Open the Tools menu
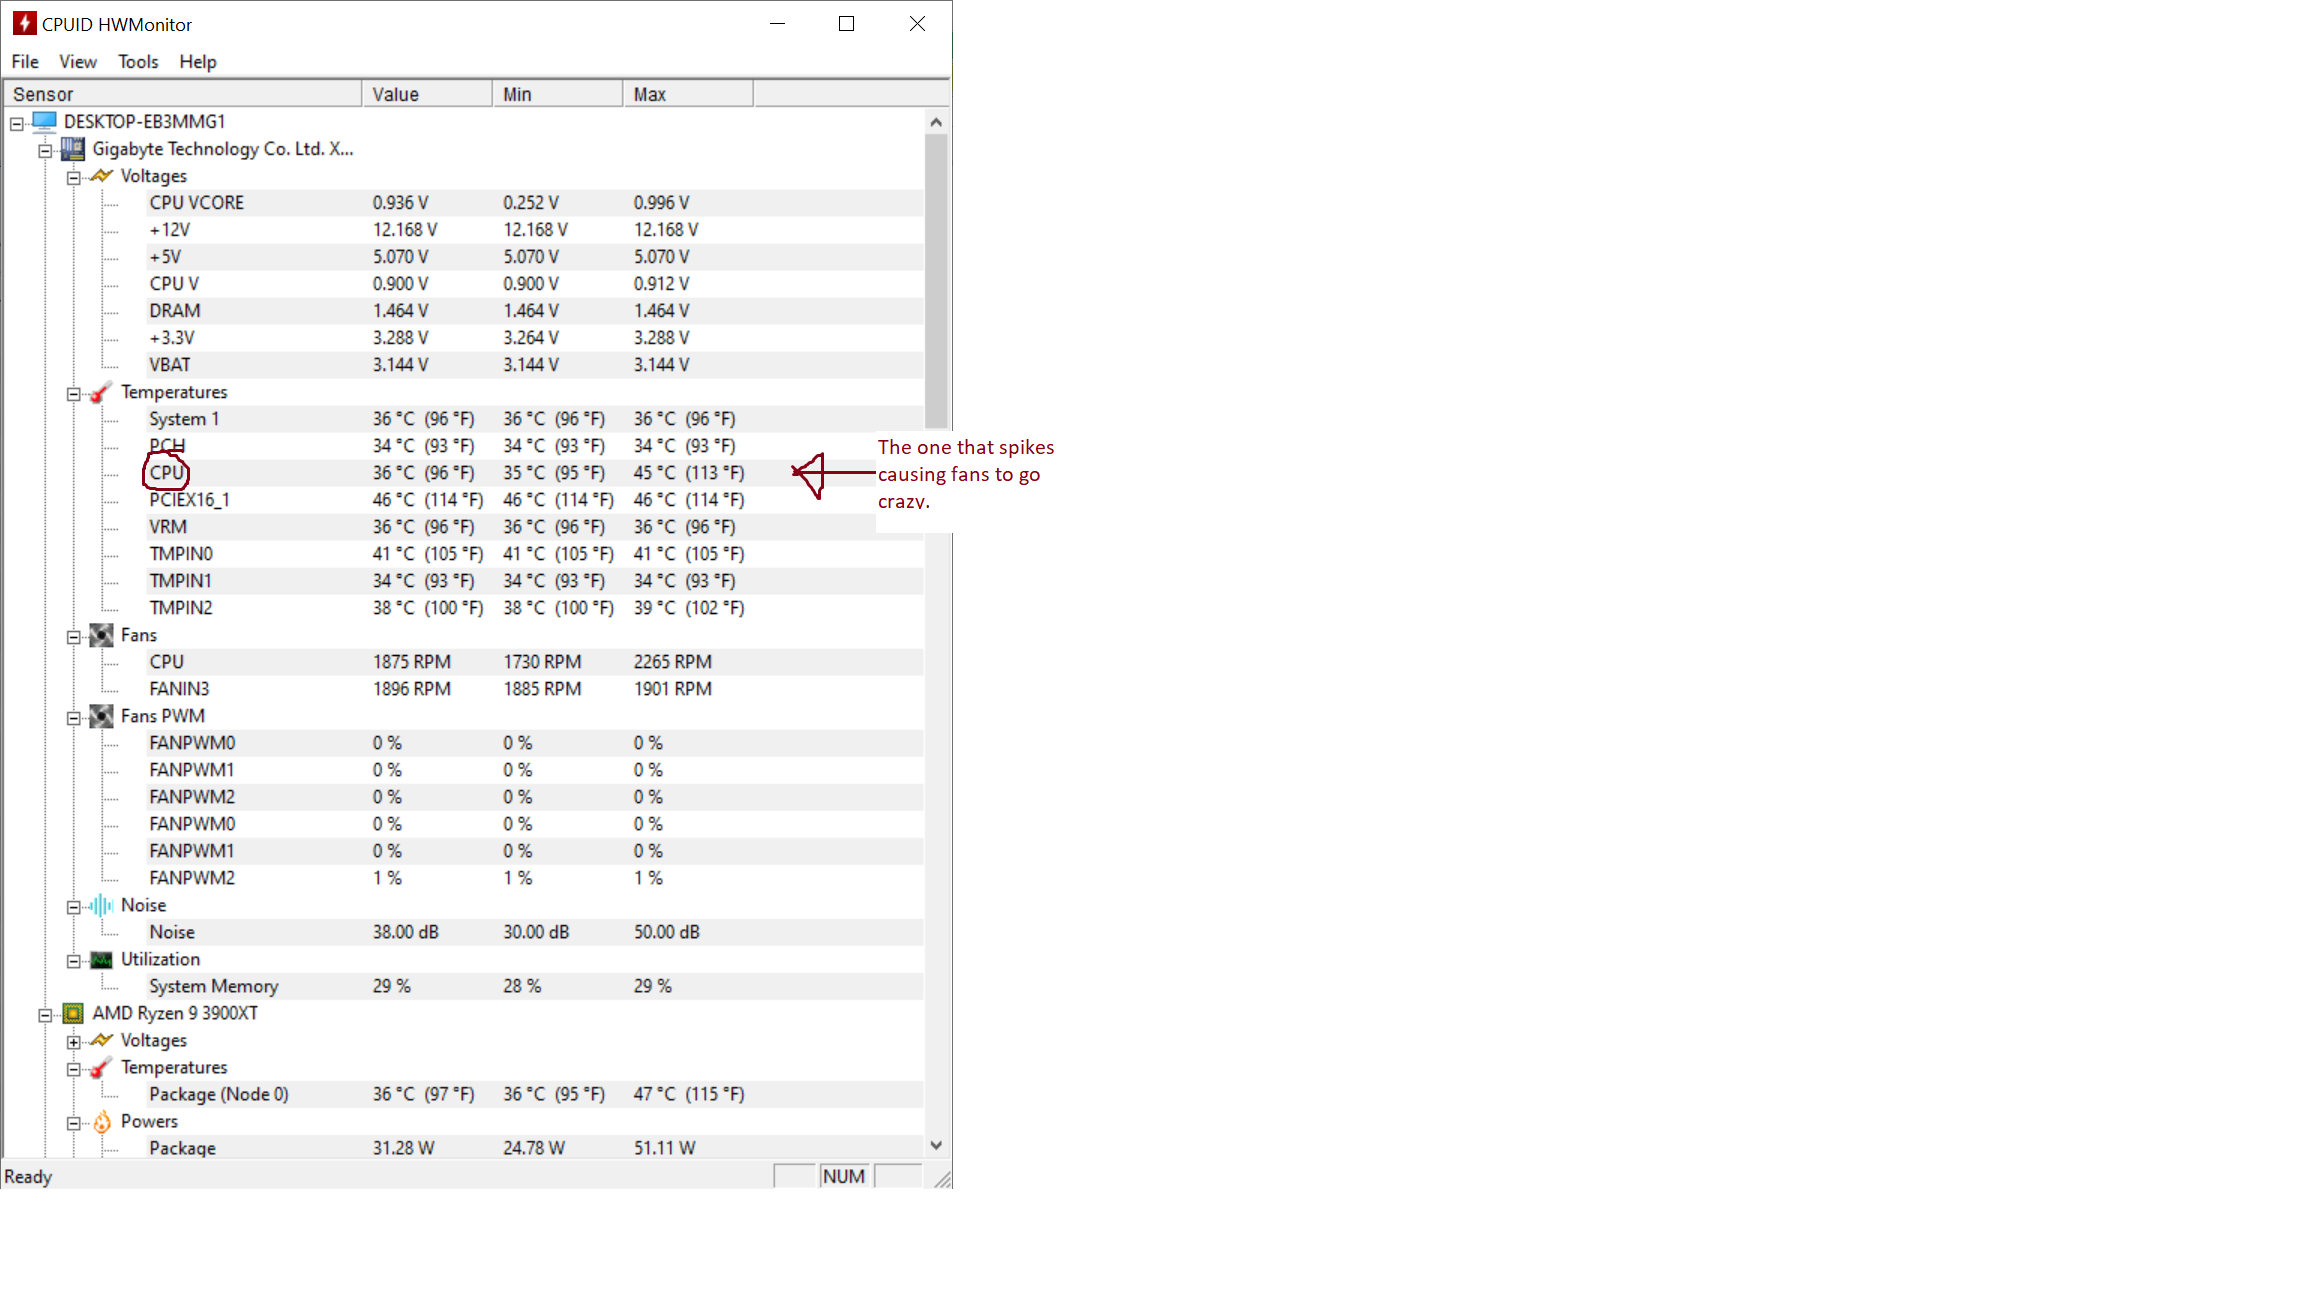This screenshot has width=2304, height=1296. [138, 62]
